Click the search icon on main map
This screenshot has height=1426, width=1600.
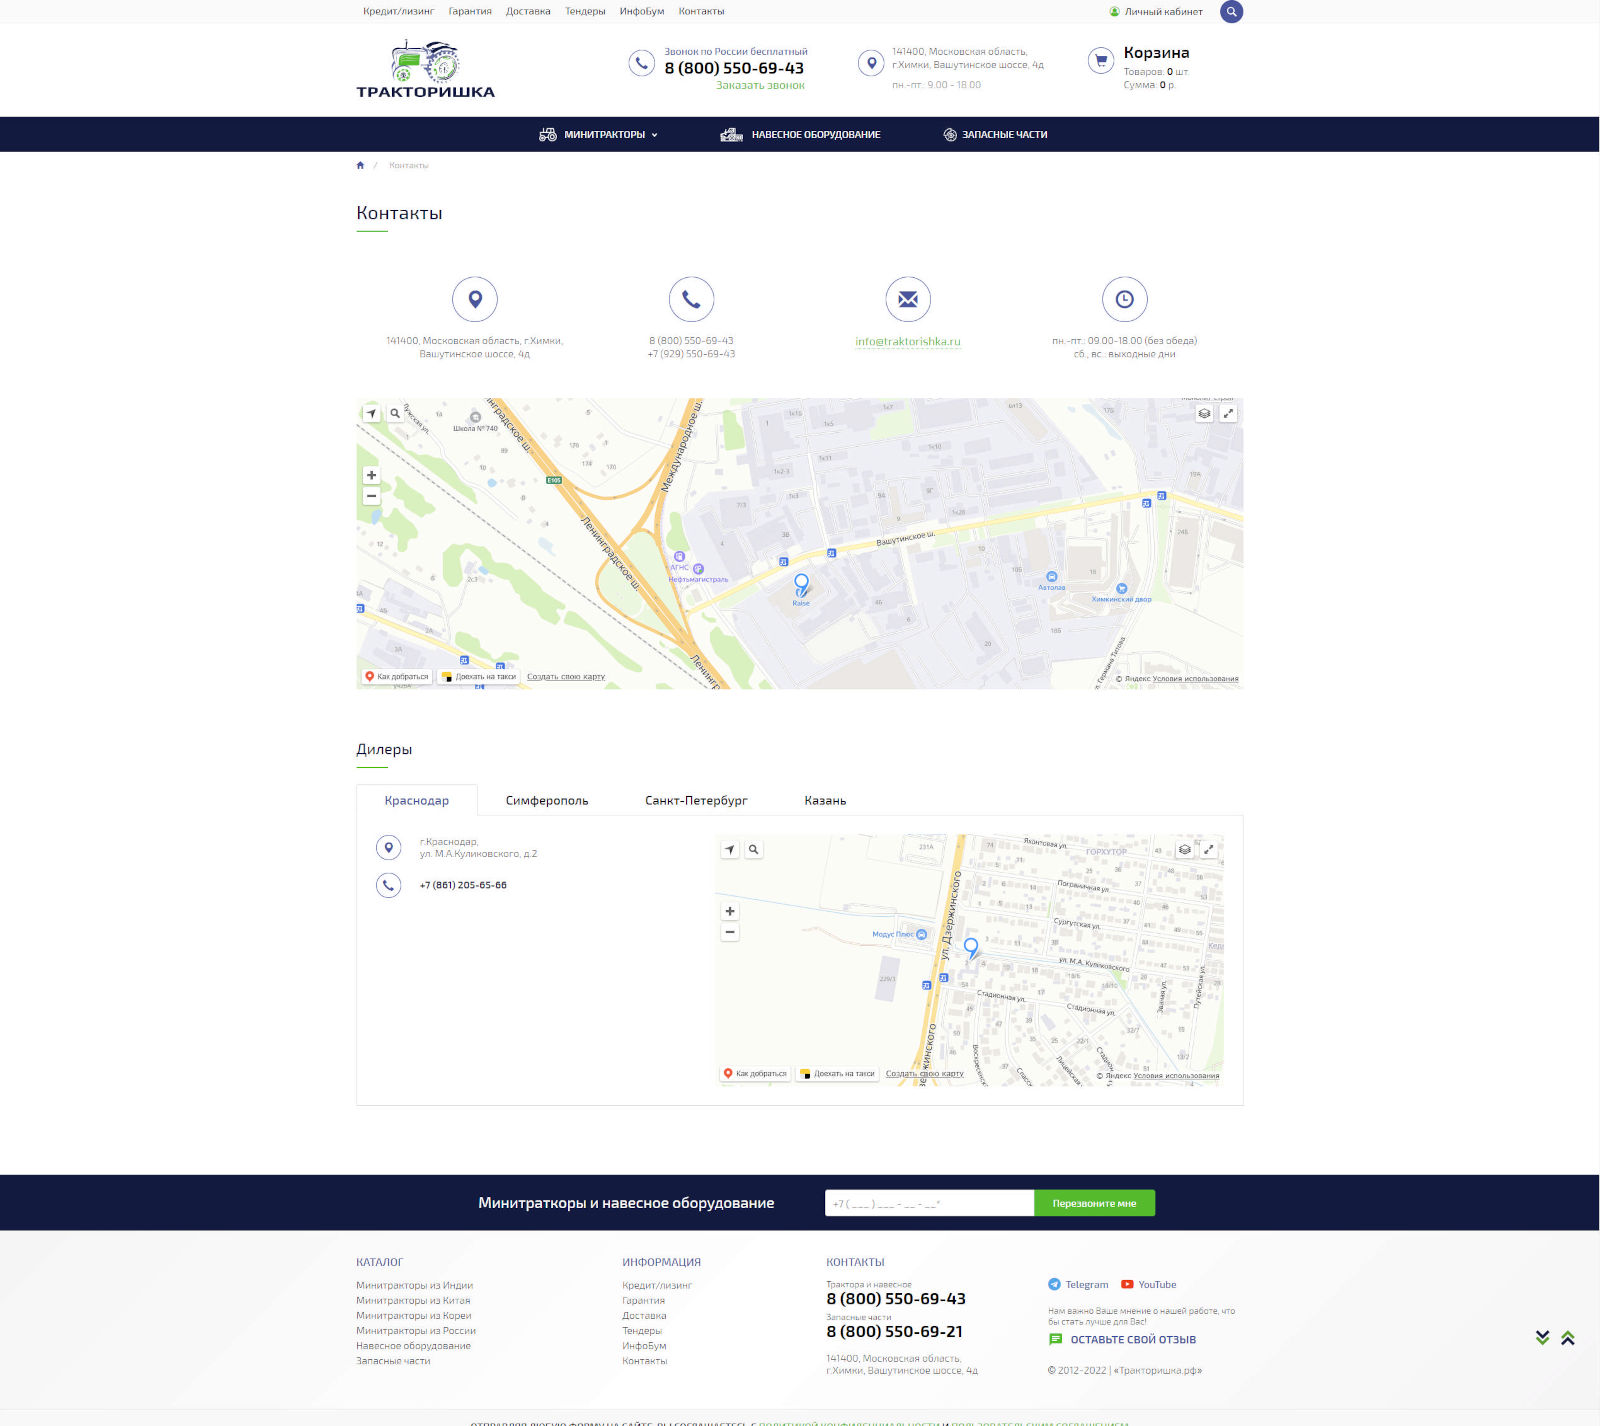tap(395, 413)
